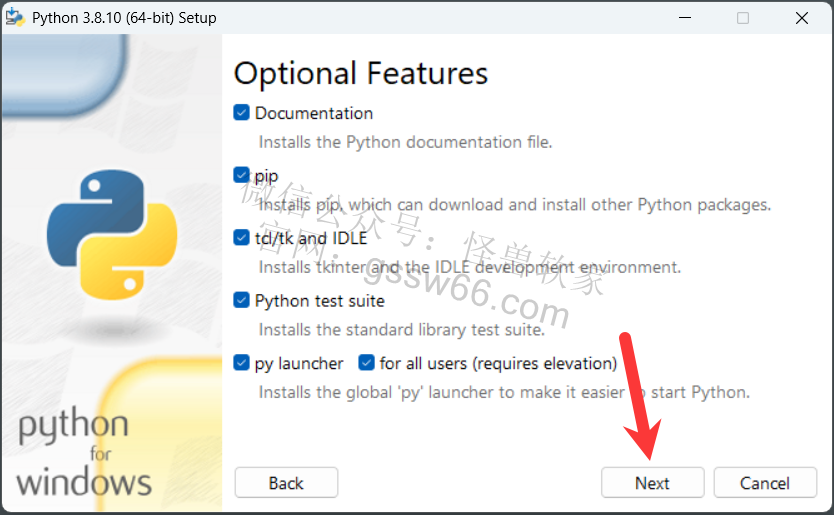Click the Python installer icon in title bar
The image size is (834, 515).
[15, 18]
